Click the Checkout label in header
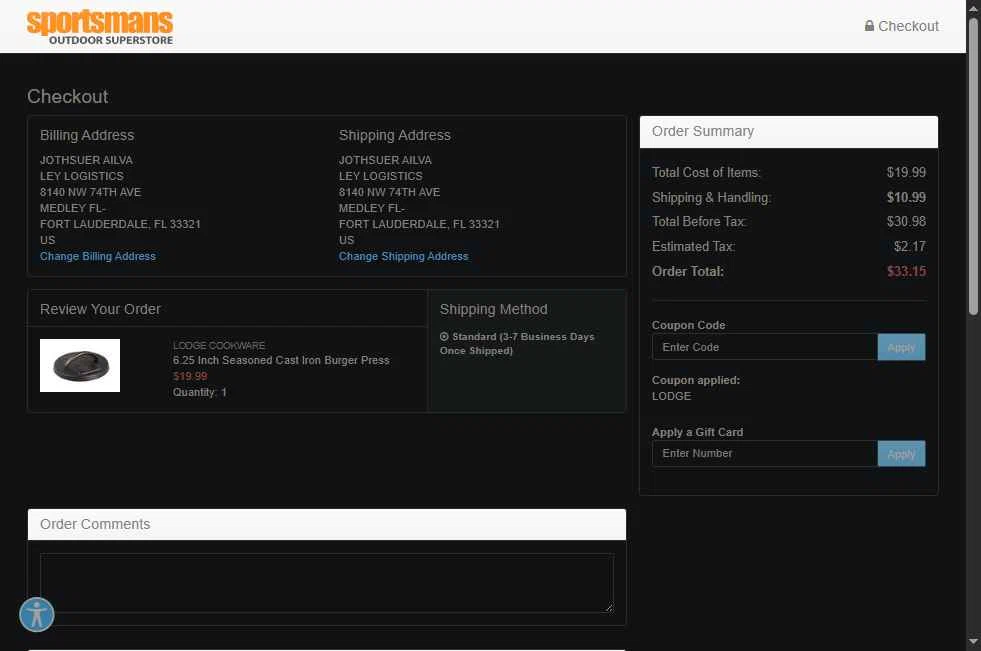The height and width of the screenshot is (651, 981). point(908,26)
